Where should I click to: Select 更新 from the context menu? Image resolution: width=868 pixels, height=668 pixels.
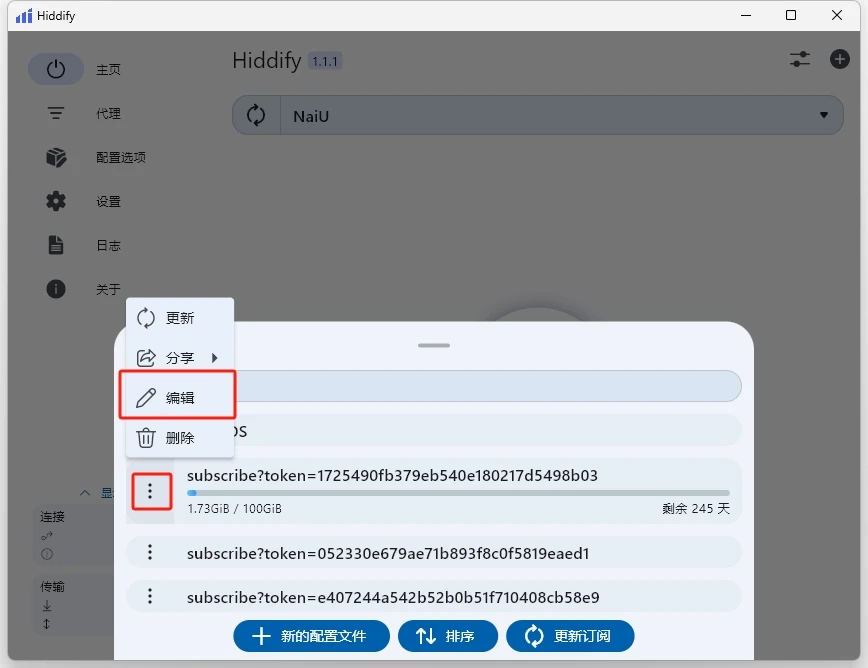177,318
